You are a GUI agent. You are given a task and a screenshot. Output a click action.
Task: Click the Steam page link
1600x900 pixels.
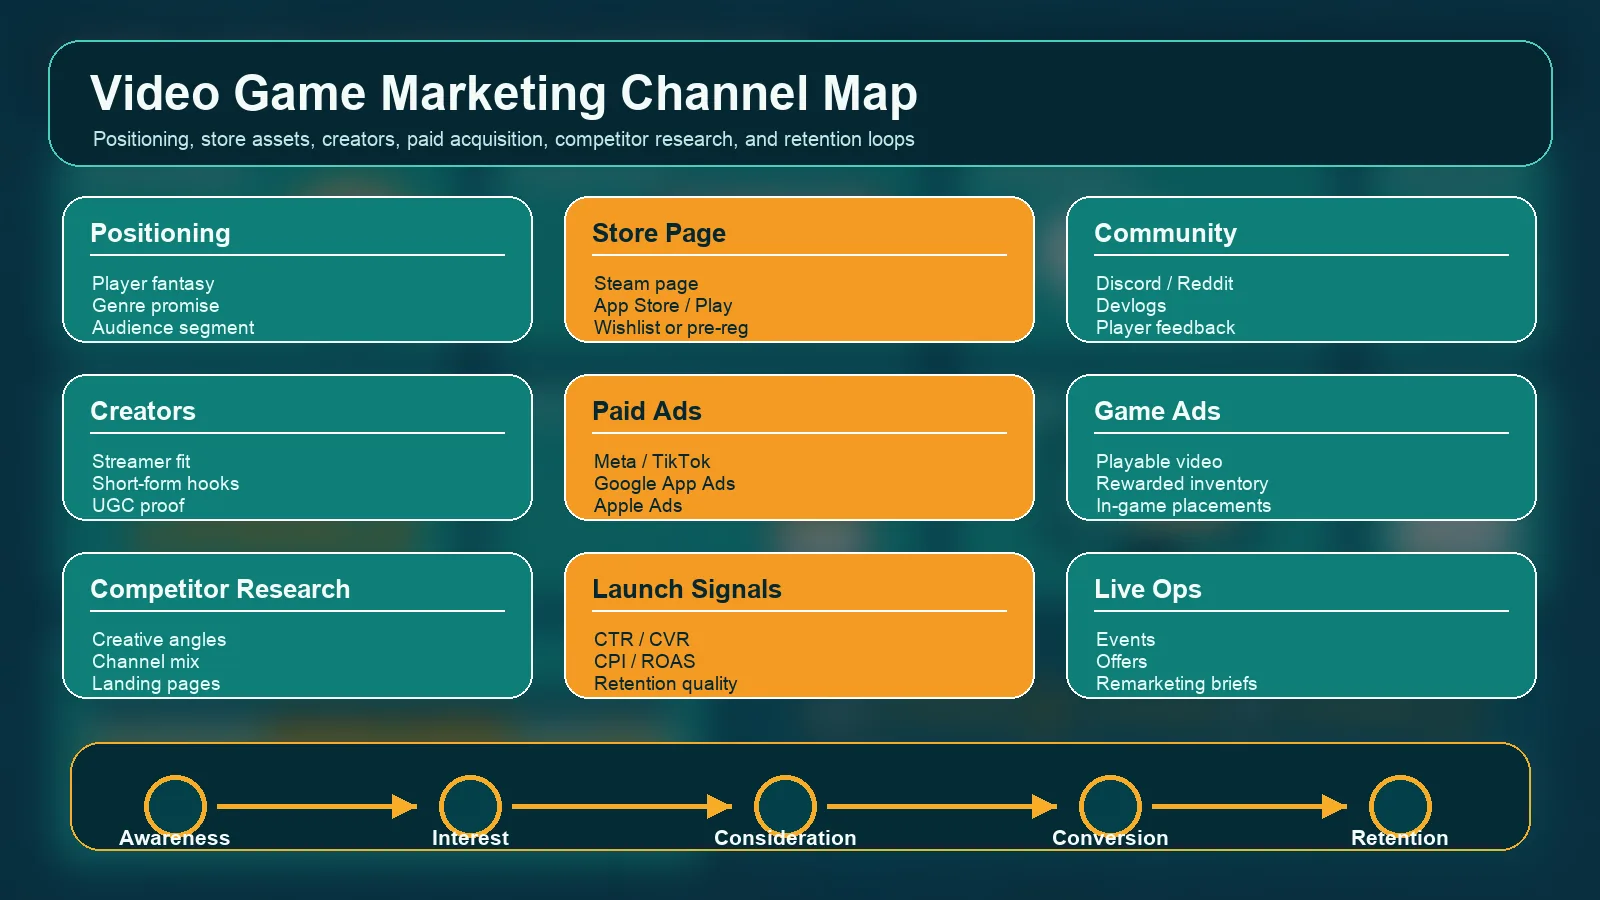point(645,283)
